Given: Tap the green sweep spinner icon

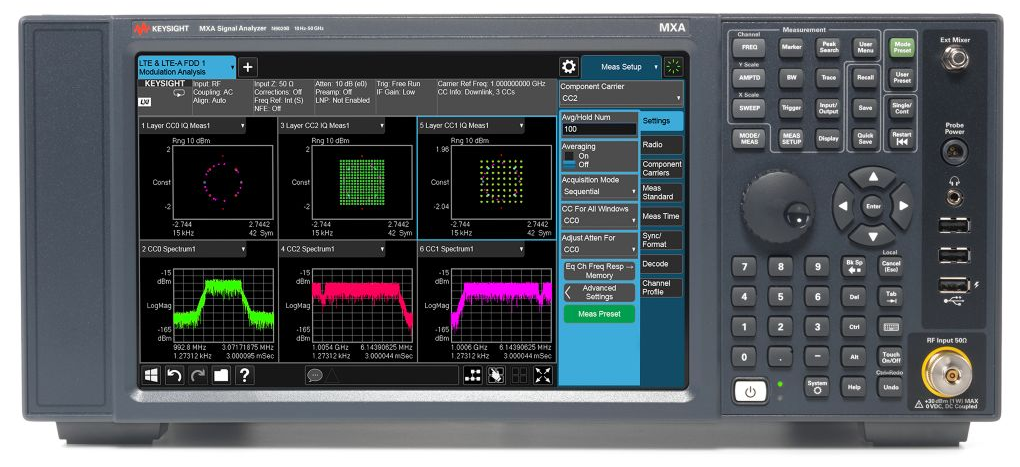Looking at the screenshot, I should (x=674, y=66).
